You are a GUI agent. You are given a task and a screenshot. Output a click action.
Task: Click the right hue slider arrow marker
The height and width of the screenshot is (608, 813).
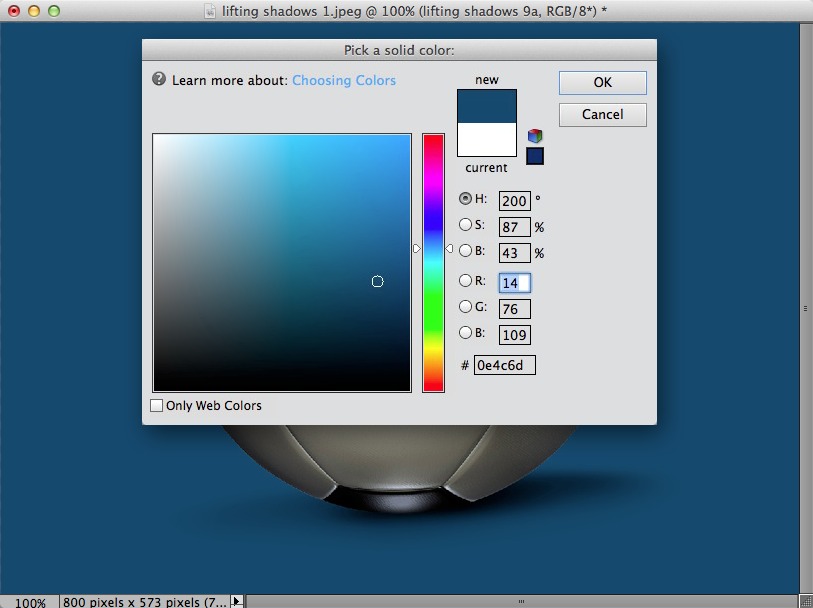449,248
